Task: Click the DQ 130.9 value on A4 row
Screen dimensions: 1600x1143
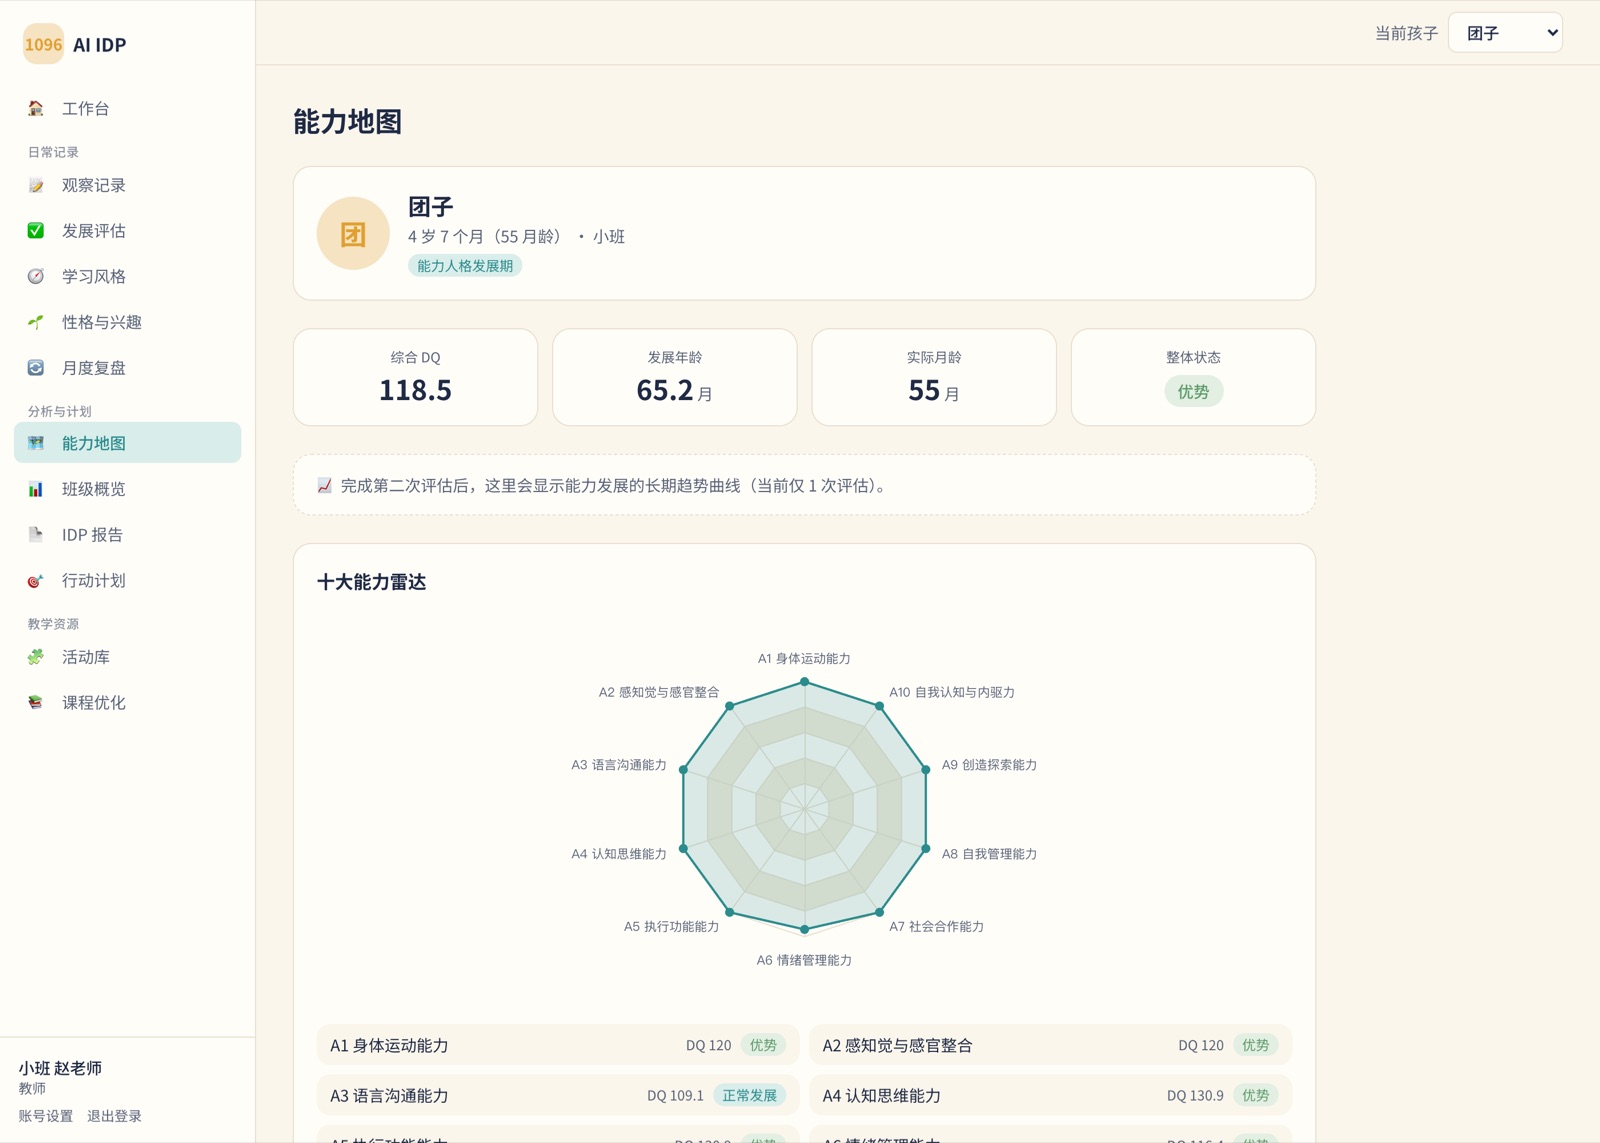Action: 1195,1096
